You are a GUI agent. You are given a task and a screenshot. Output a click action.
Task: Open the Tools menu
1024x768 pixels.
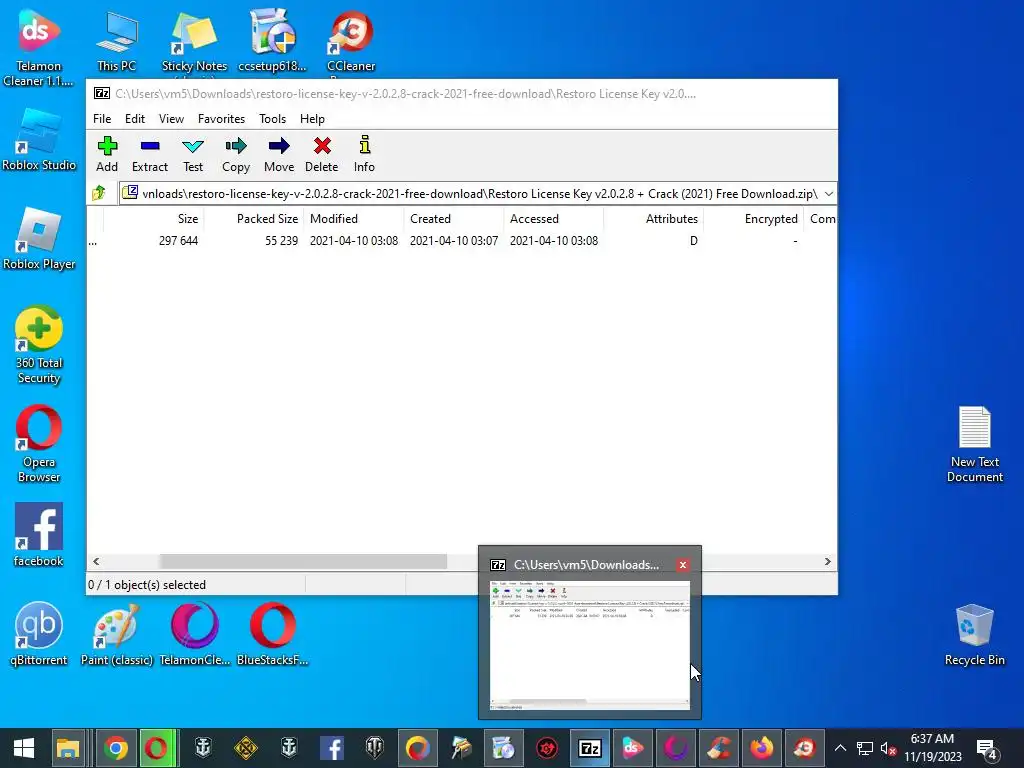tap(272, 119)
